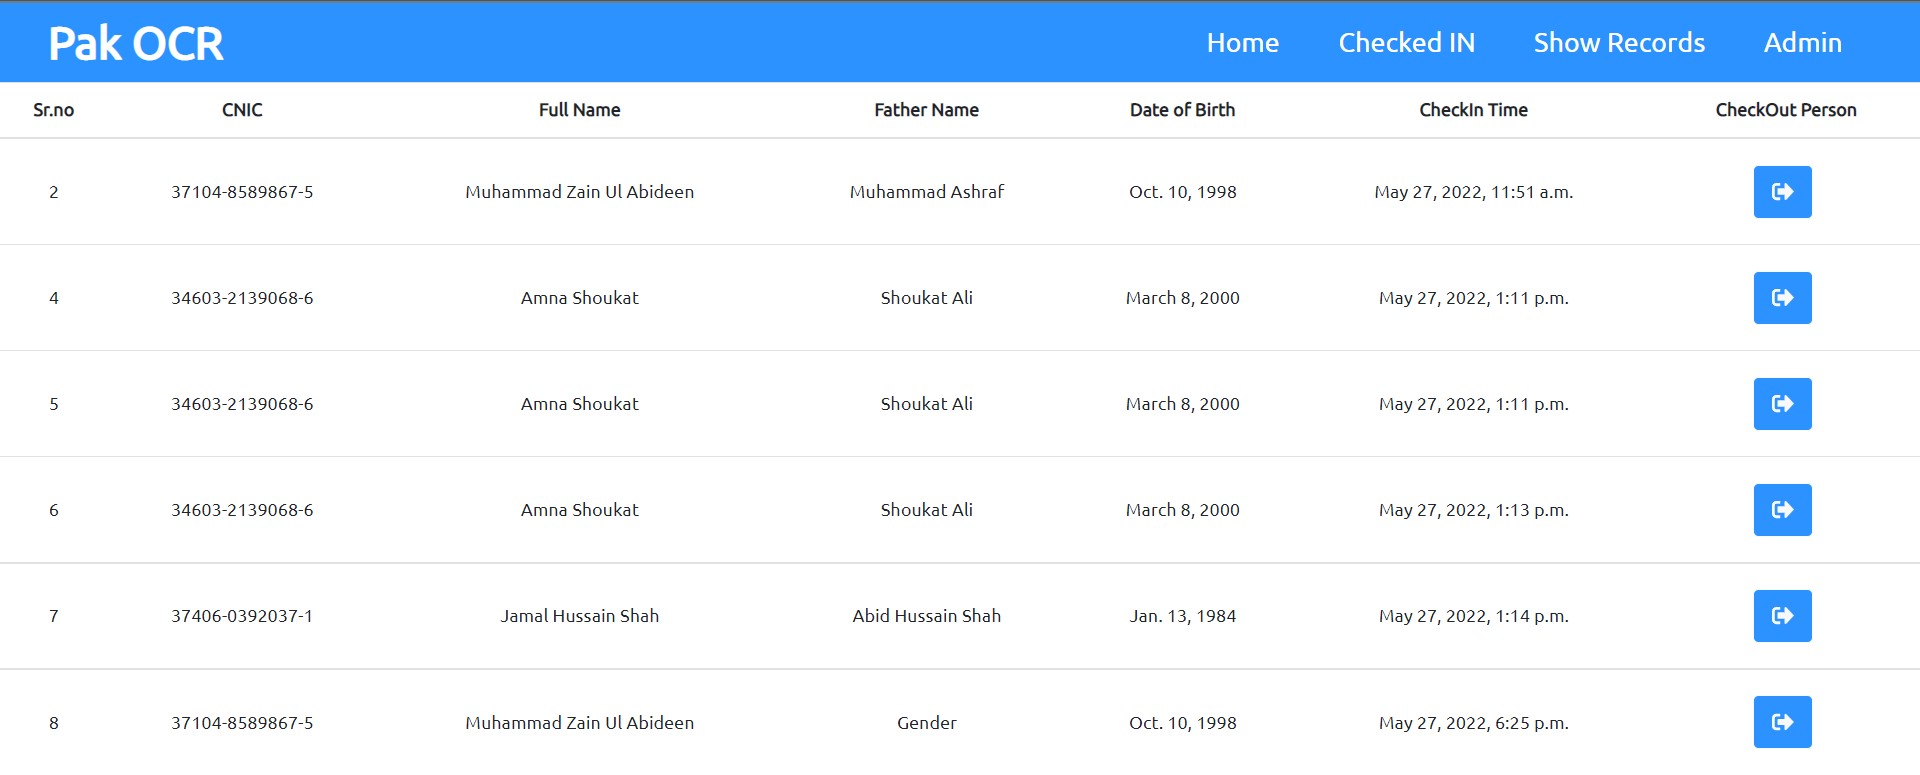
Task: Select the 'May 27, 2022, 6:25 p.m.' cell
Action: (1473, 723)
